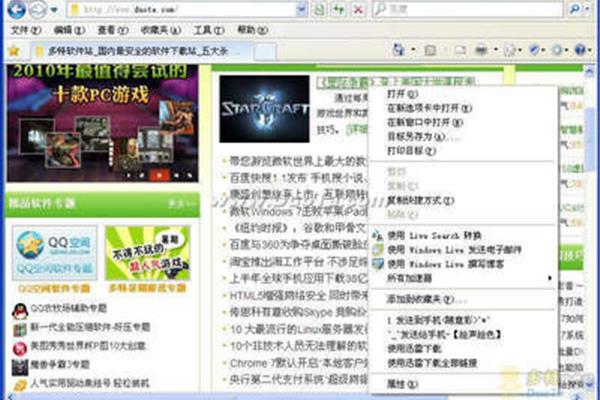600x400 pixels.
Task: Choose 复制快捷方式 in context menu
Action: pyautogui.click(x=462, y=200)
